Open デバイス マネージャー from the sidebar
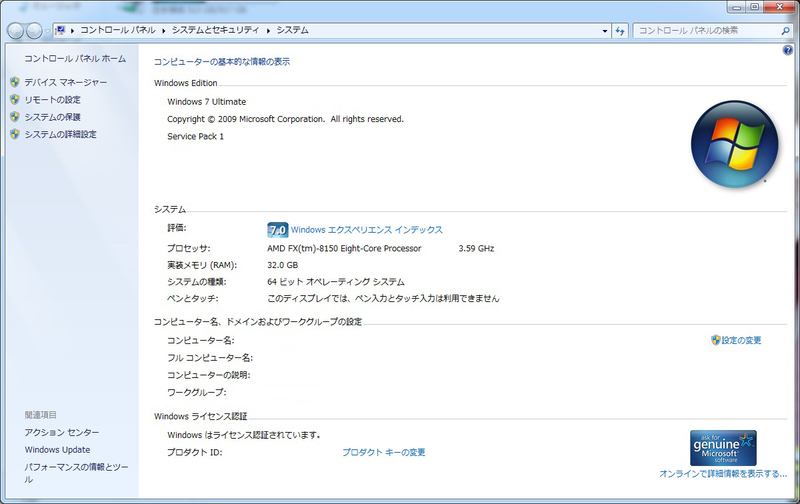Viewport: 800px width, 504px height. click(x=66, y=82)
